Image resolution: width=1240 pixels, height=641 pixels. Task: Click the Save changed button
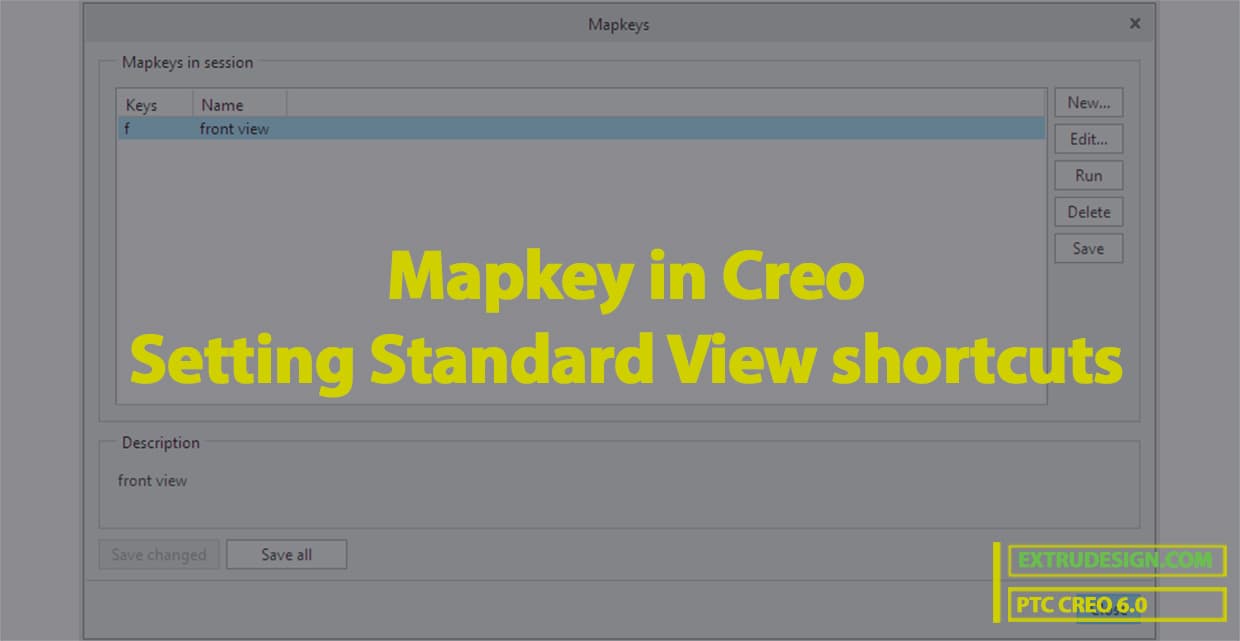pyautogui.click(x=159, y=554)
